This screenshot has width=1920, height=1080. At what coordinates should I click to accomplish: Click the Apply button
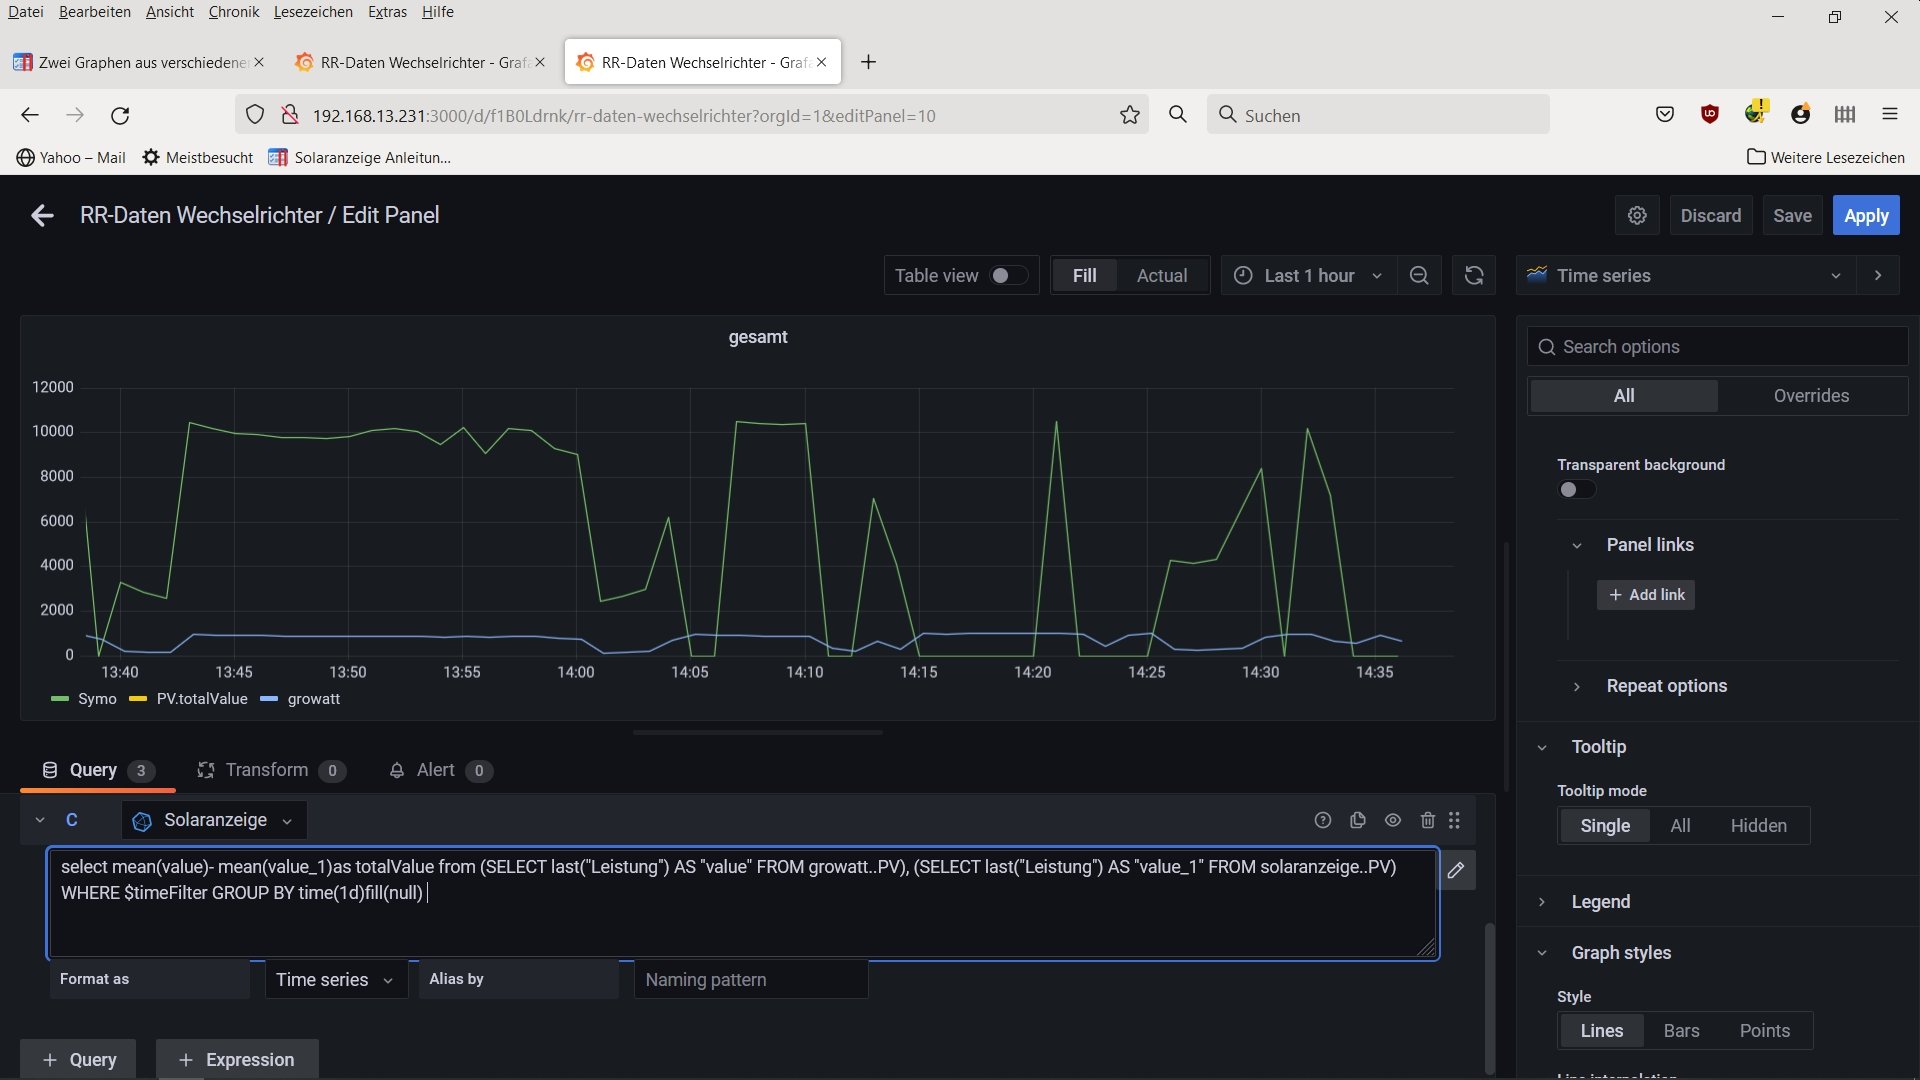(x=1865, y=215)
